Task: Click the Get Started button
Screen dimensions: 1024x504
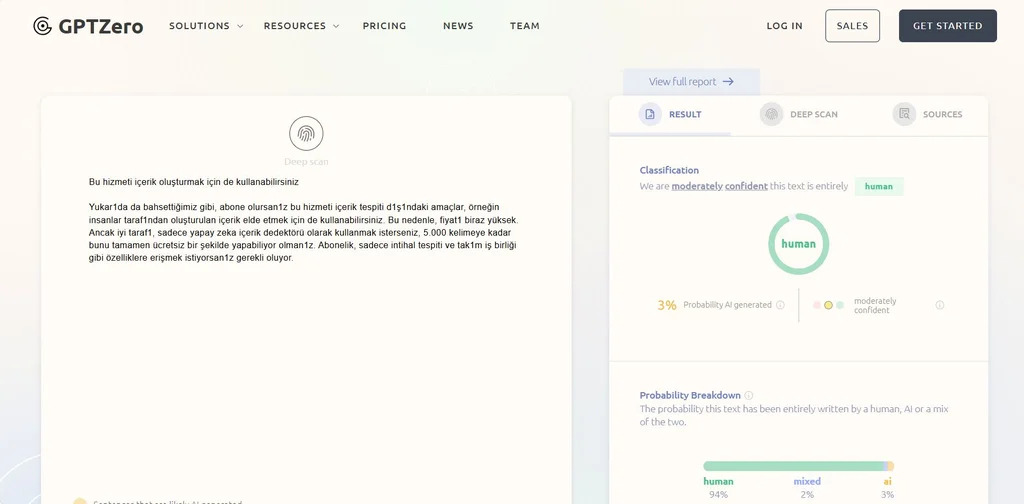Action: pyautogui.click(x=948, y=26)
